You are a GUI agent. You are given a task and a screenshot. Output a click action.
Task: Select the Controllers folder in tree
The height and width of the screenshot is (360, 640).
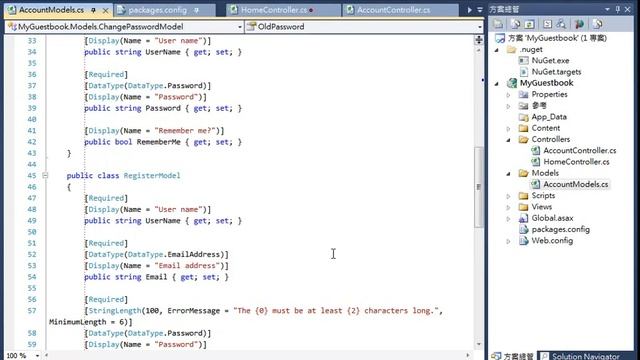pyautogui.click(x=551, y=139)
